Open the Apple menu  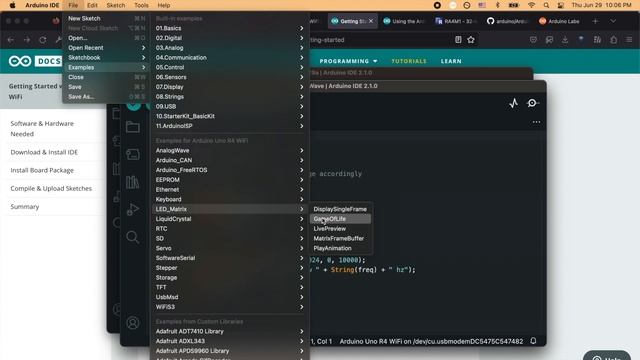click(12, 5)
